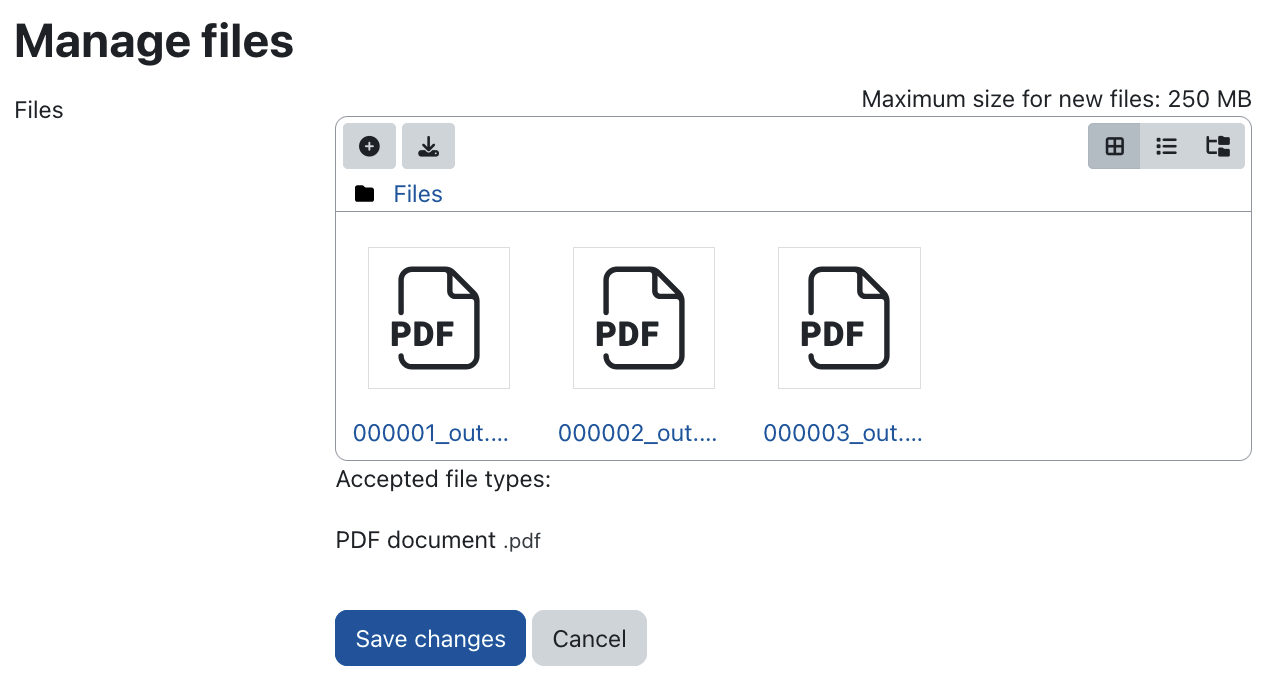The height and width of the screenshot is (690, 1280).
Task: Open the Files breadcrumb link
Action: [x=418, y=194]
